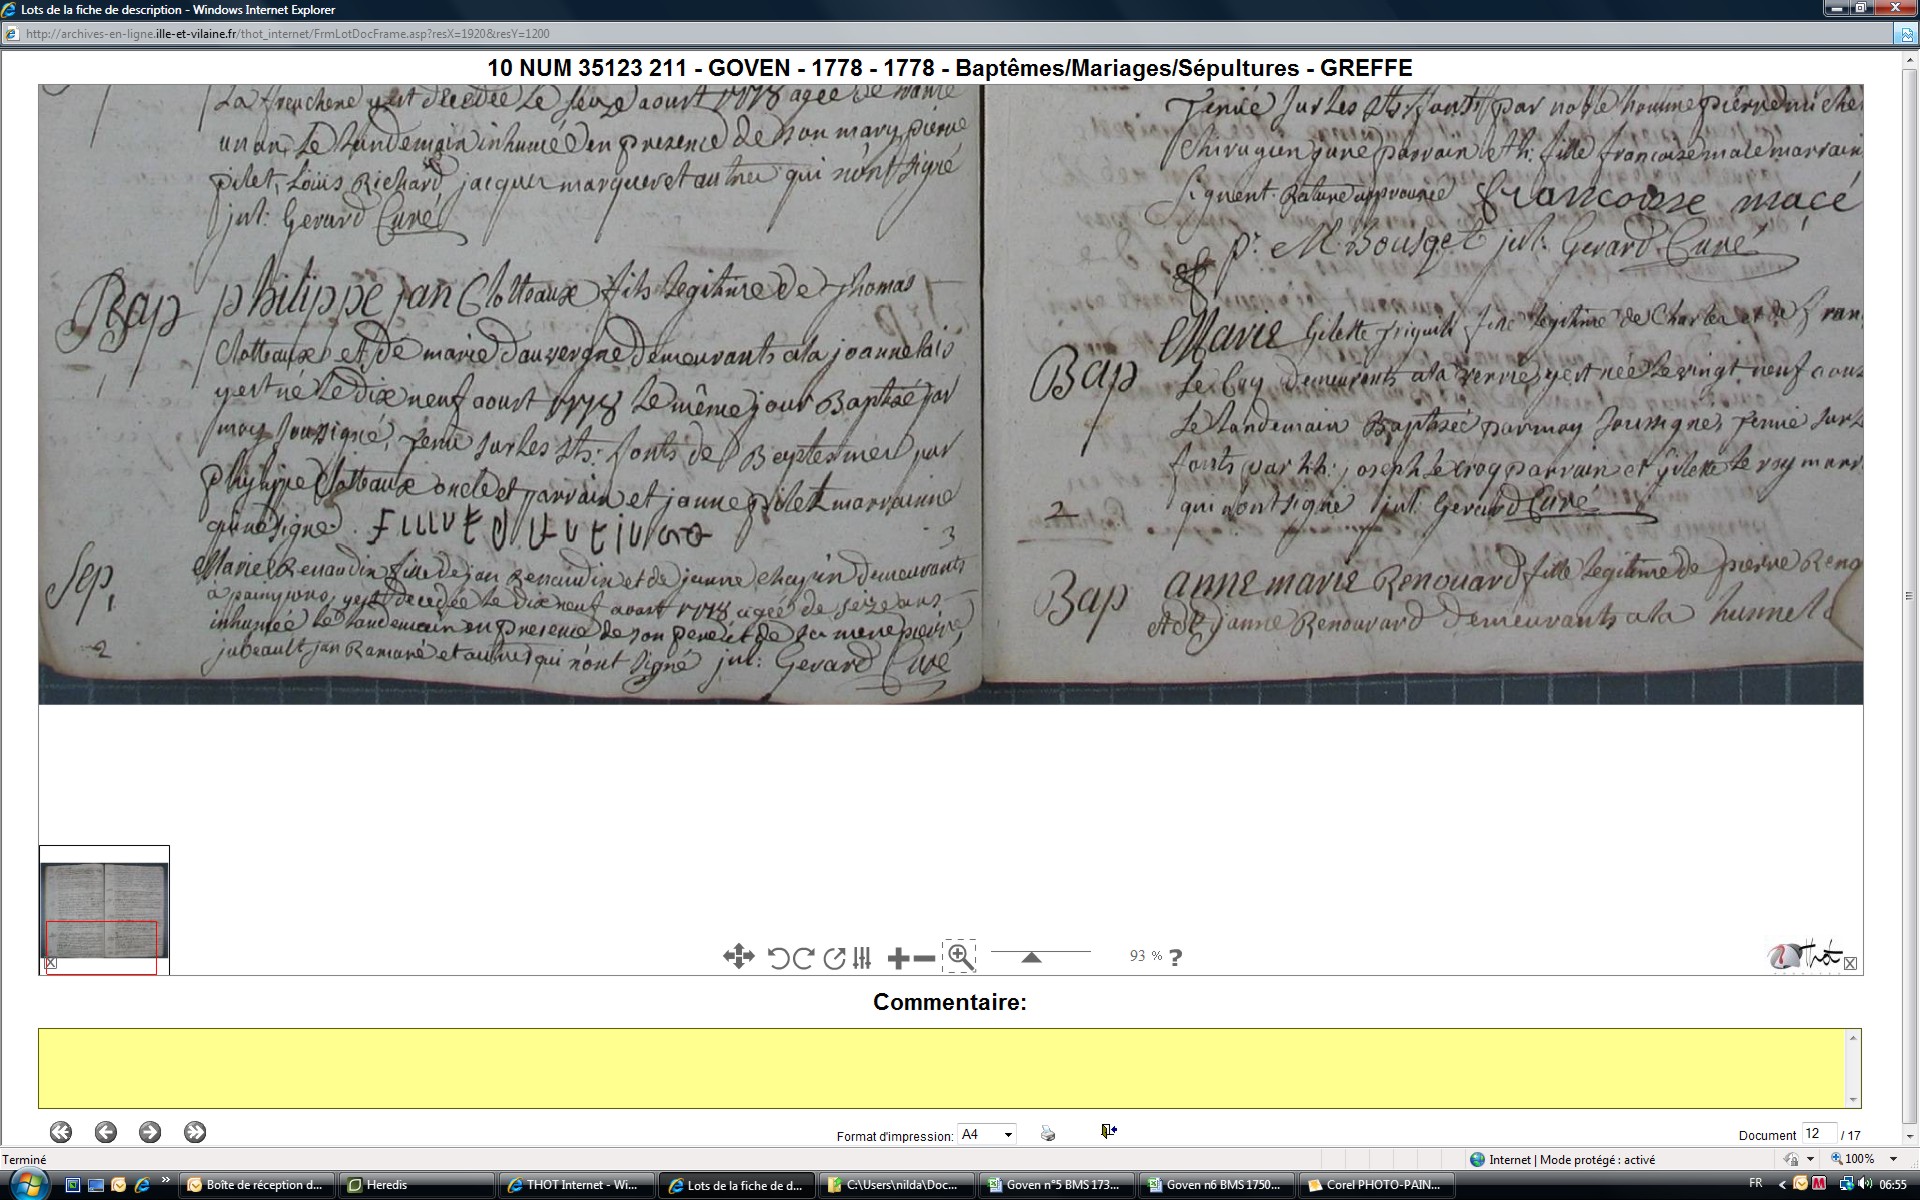The width and height of the screenshot is (1920, 1200).
Task: Rotate the document counterclockwise
Action: [x=778, y=958]
